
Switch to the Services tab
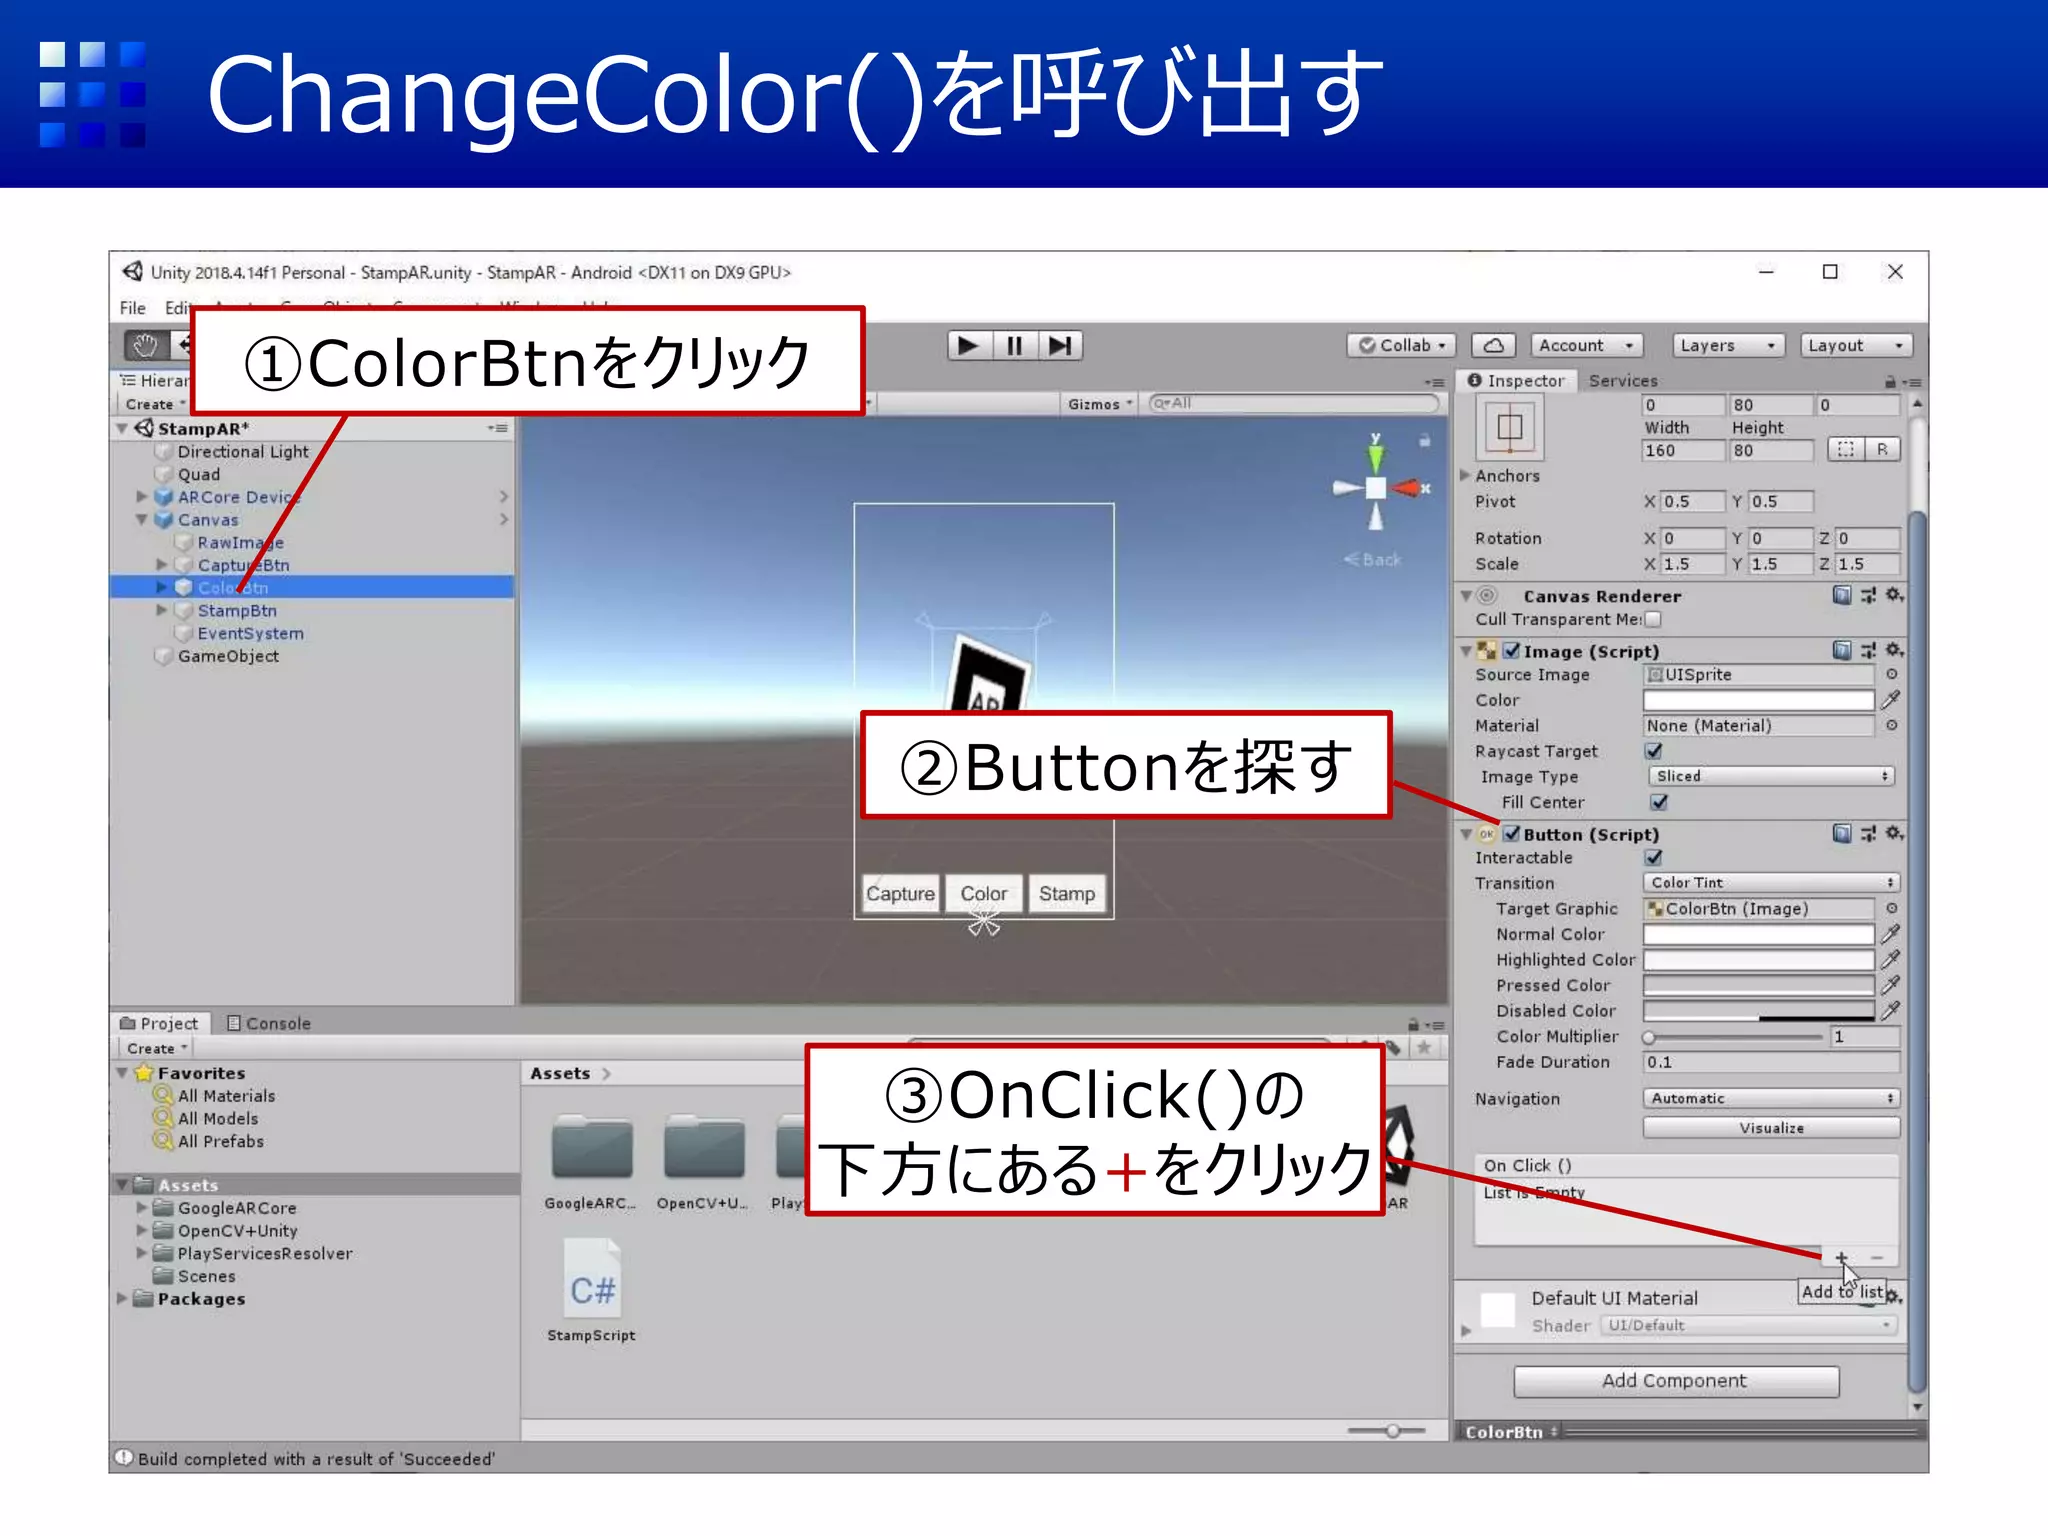click(x=1623, y=381)
